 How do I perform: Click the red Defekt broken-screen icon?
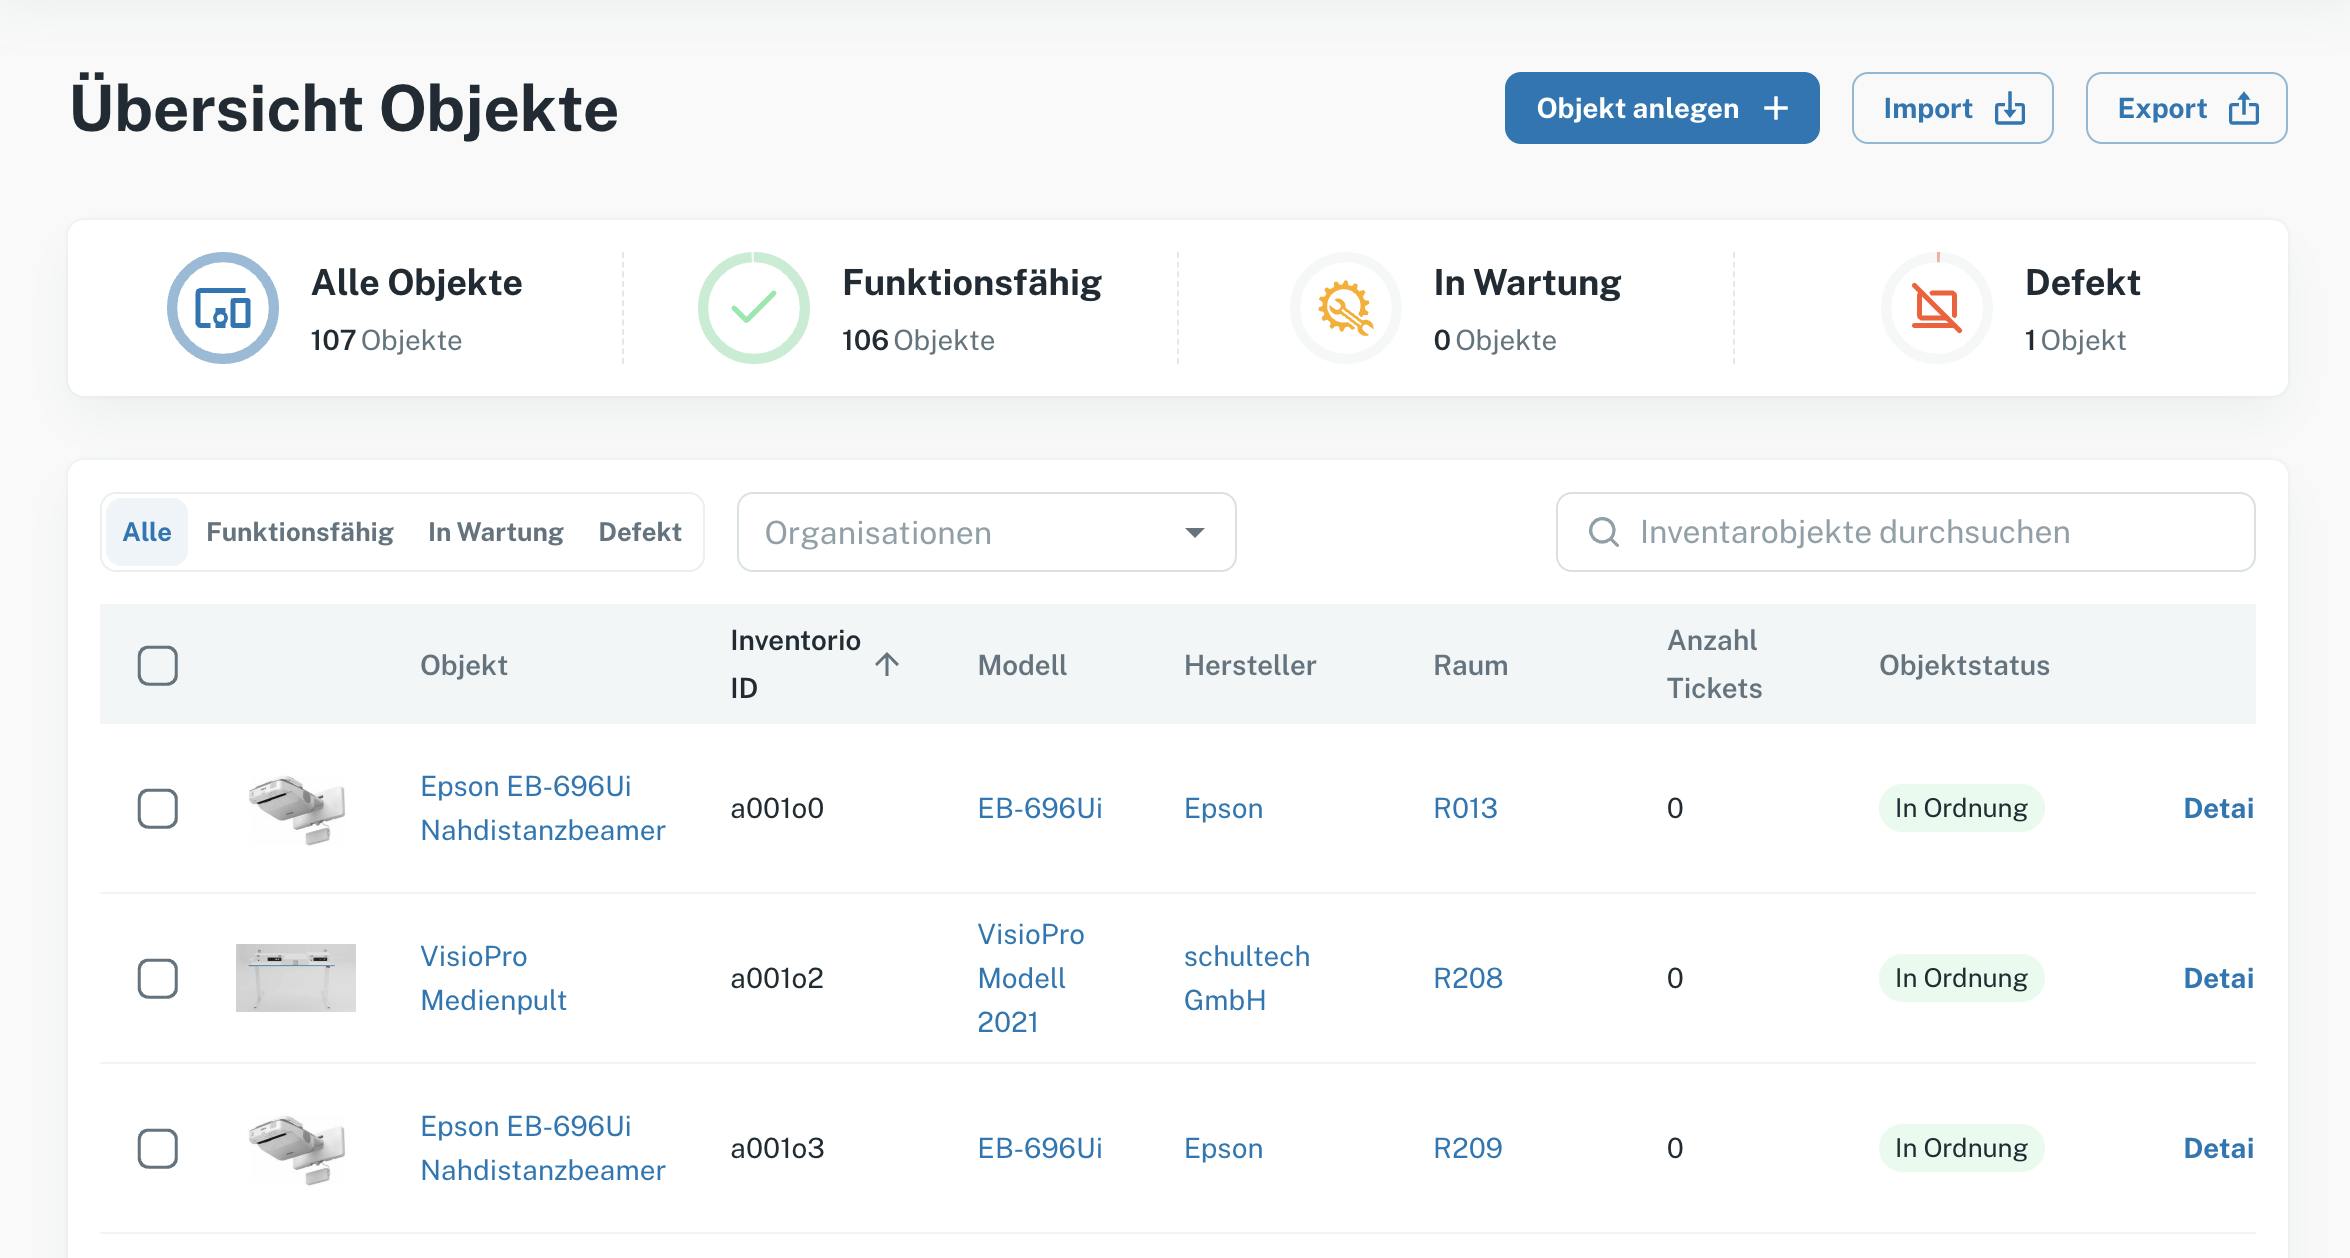(x=1935, y=307)
